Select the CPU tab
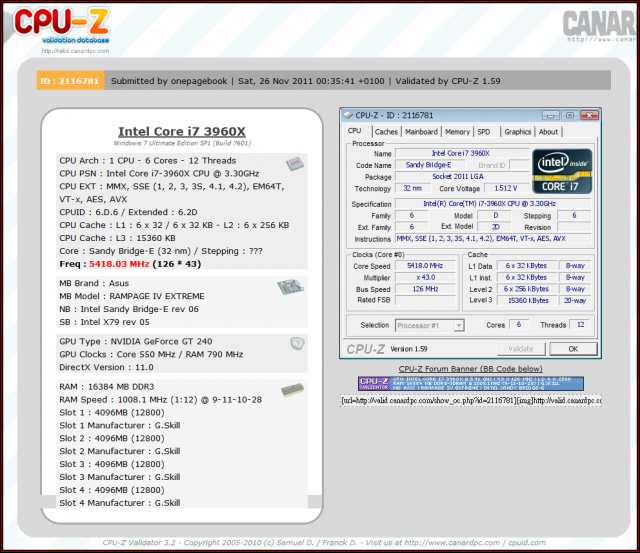Screen dimensions: 640x553 pyautogui.click(x=354, y=131)
